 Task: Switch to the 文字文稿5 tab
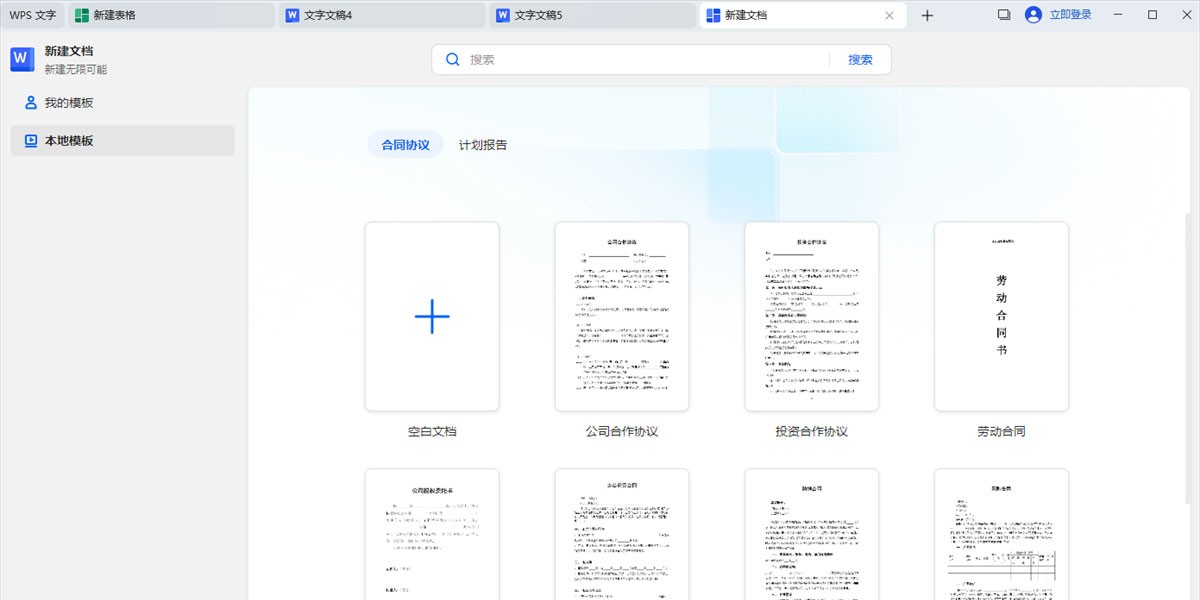593,15
